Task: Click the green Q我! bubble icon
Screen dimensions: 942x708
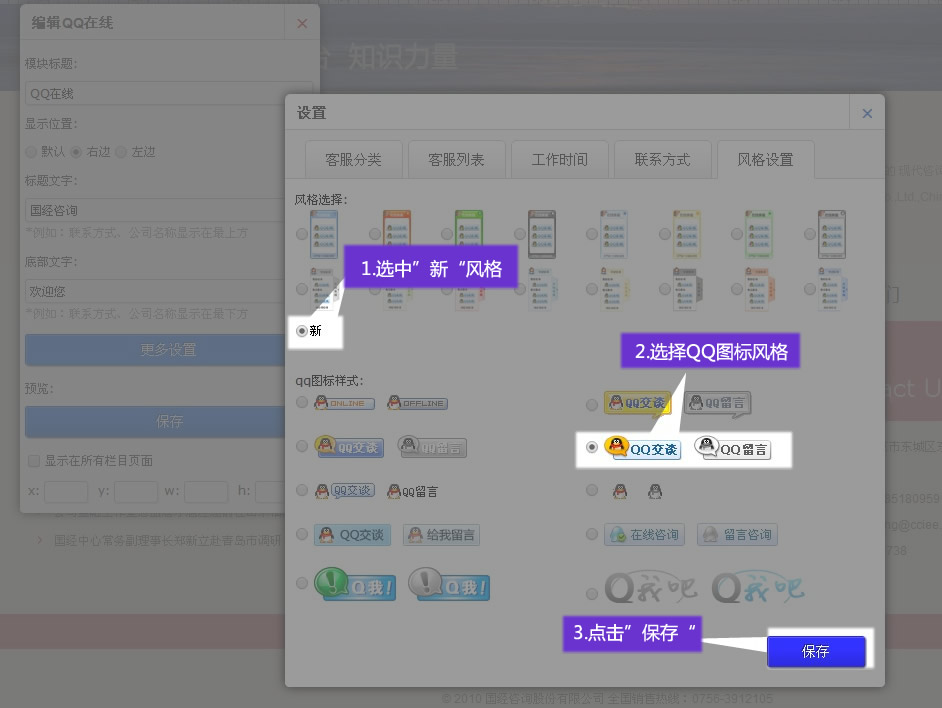Action: pos(355,584)
